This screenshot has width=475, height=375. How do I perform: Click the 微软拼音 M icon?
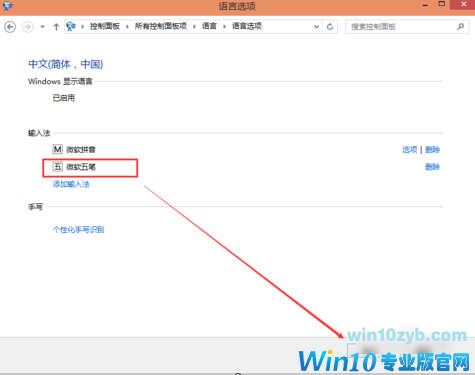pyautogui.click(x=57, y=149)
